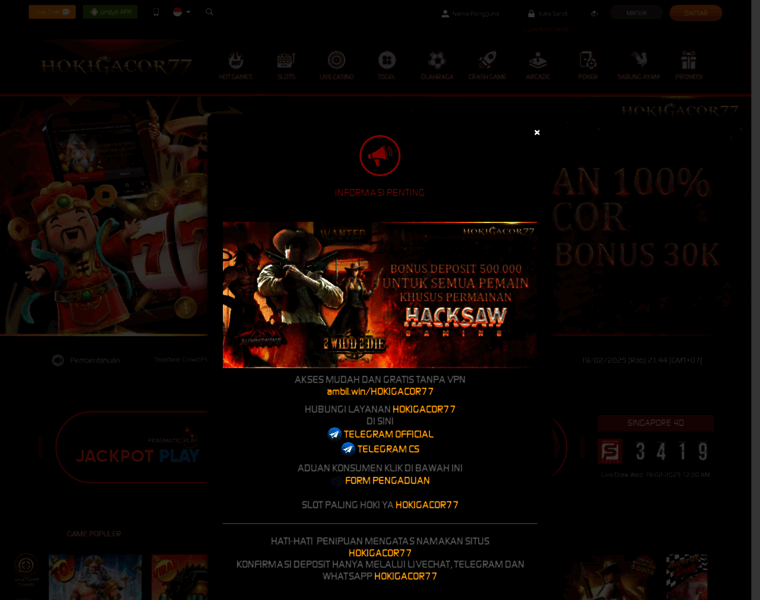Click the Singapore pools S logo icon
The height and width of the screenshot is (600, 760).
[x=610, y=452]
